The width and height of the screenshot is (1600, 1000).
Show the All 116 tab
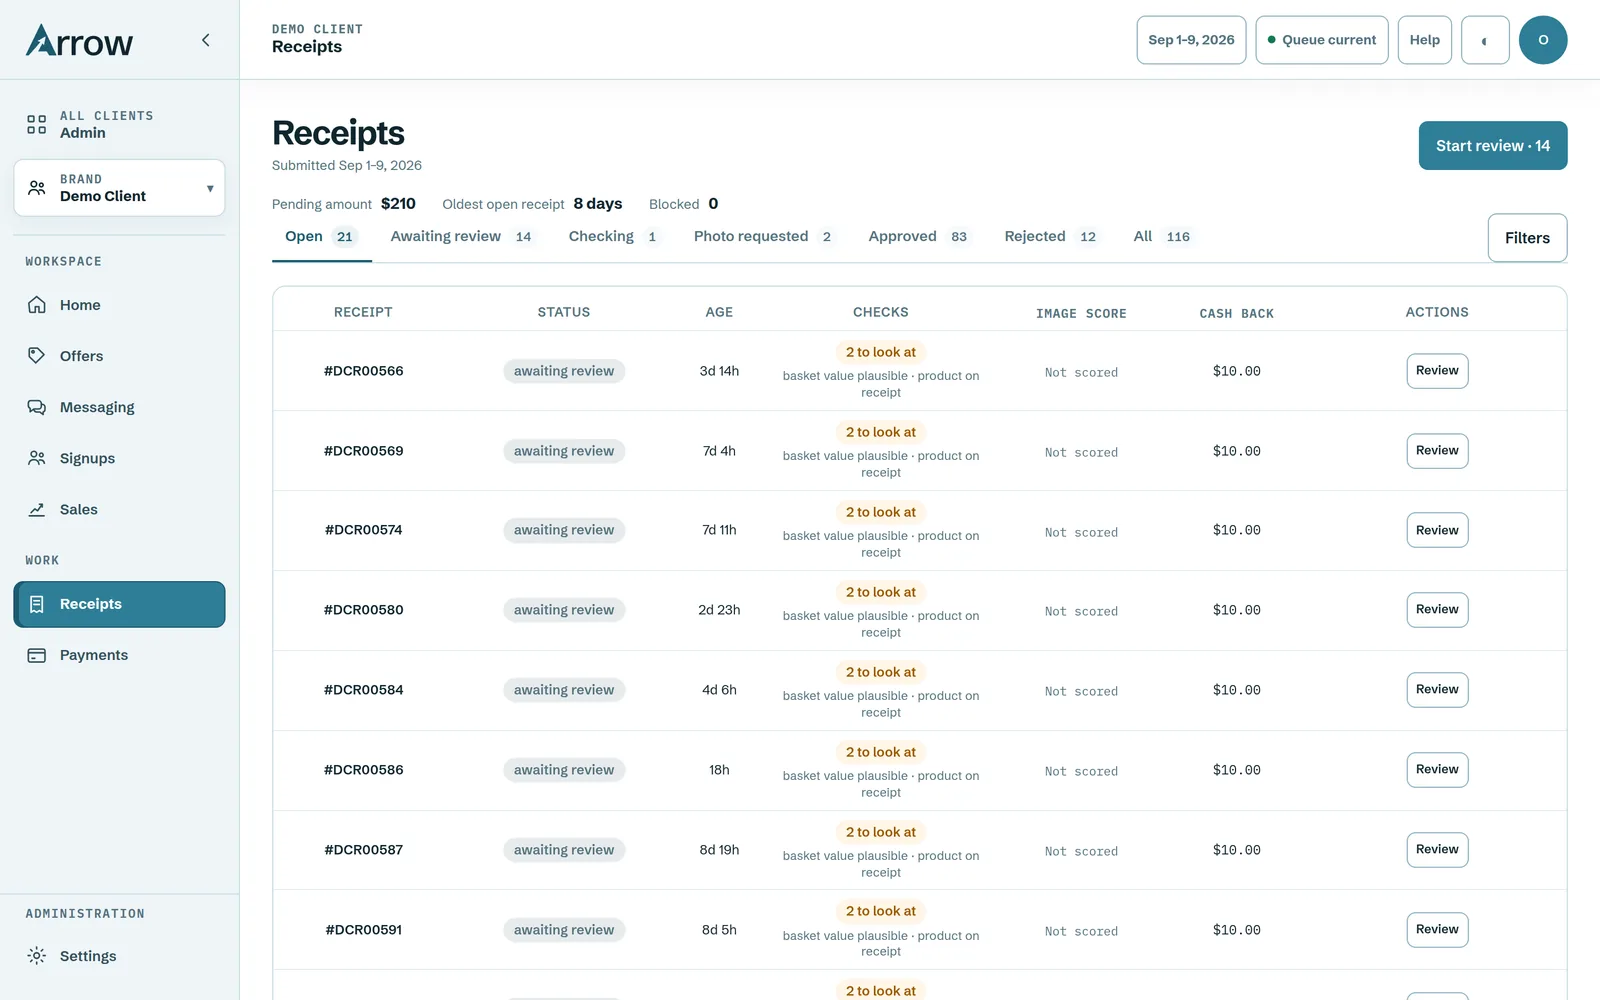pos(1162,237)
